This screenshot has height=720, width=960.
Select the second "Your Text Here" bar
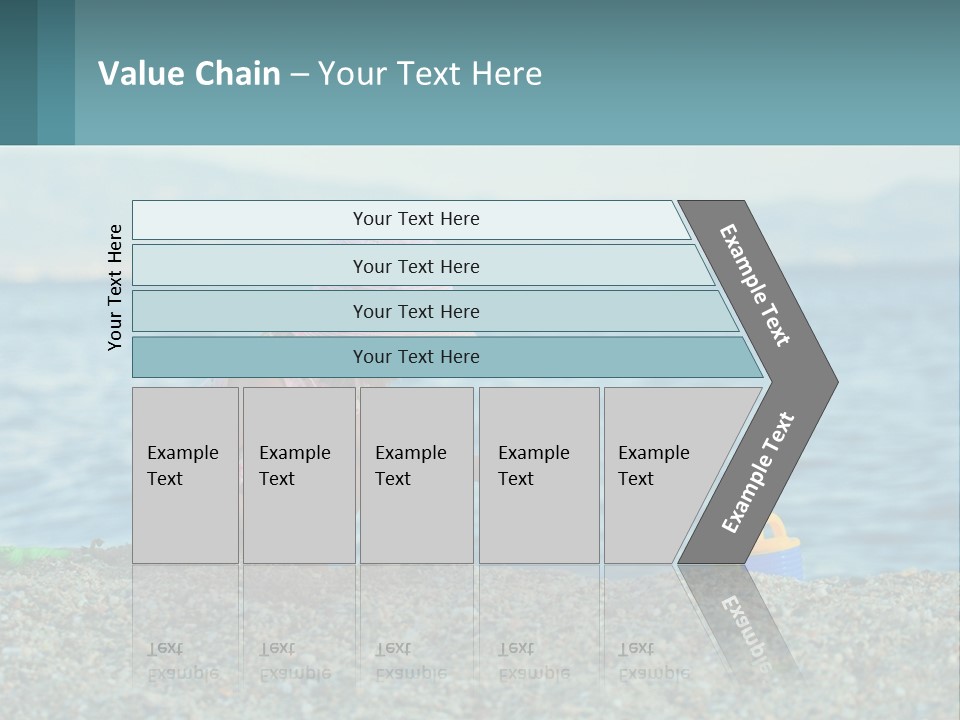415,266
